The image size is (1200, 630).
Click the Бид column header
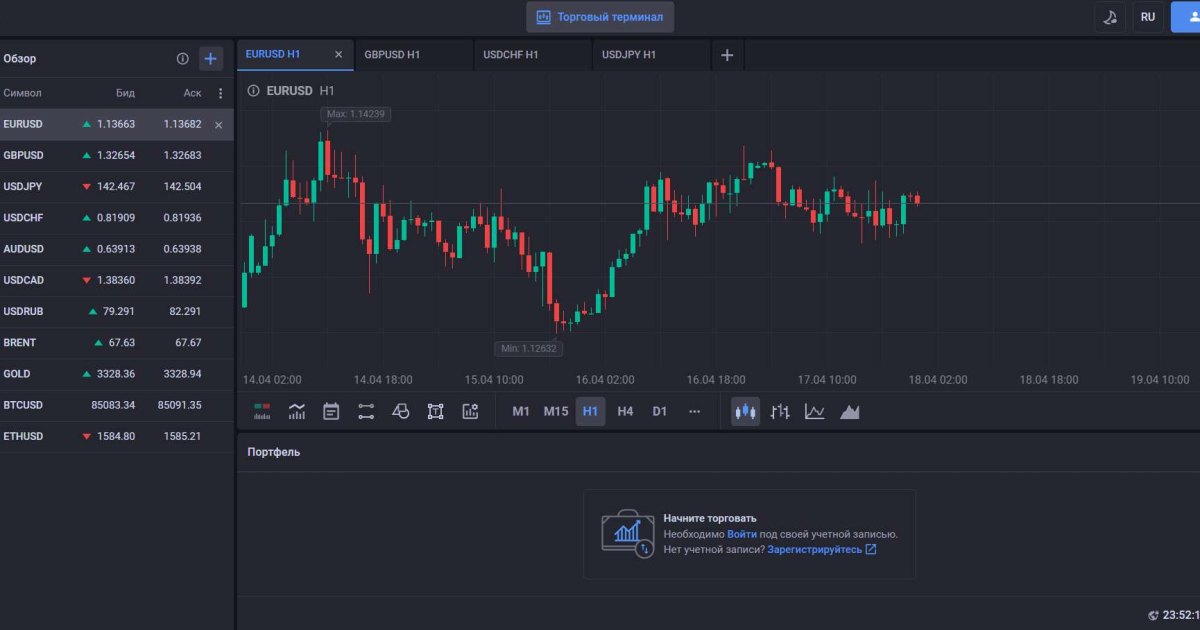(x=125, y=93)
